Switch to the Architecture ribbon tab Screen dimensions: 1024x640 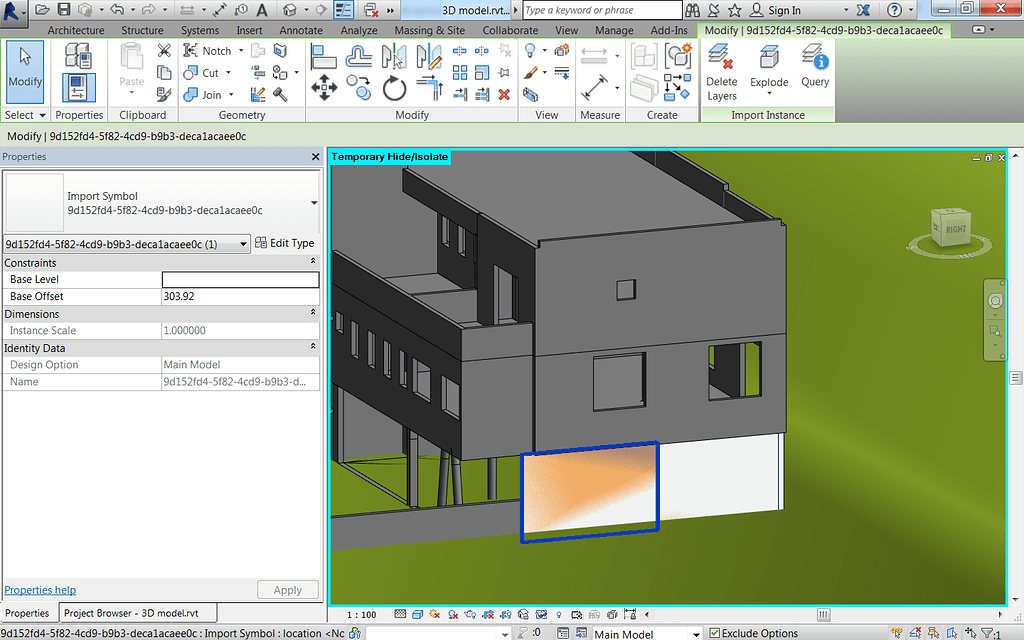[x=78, y=30]
